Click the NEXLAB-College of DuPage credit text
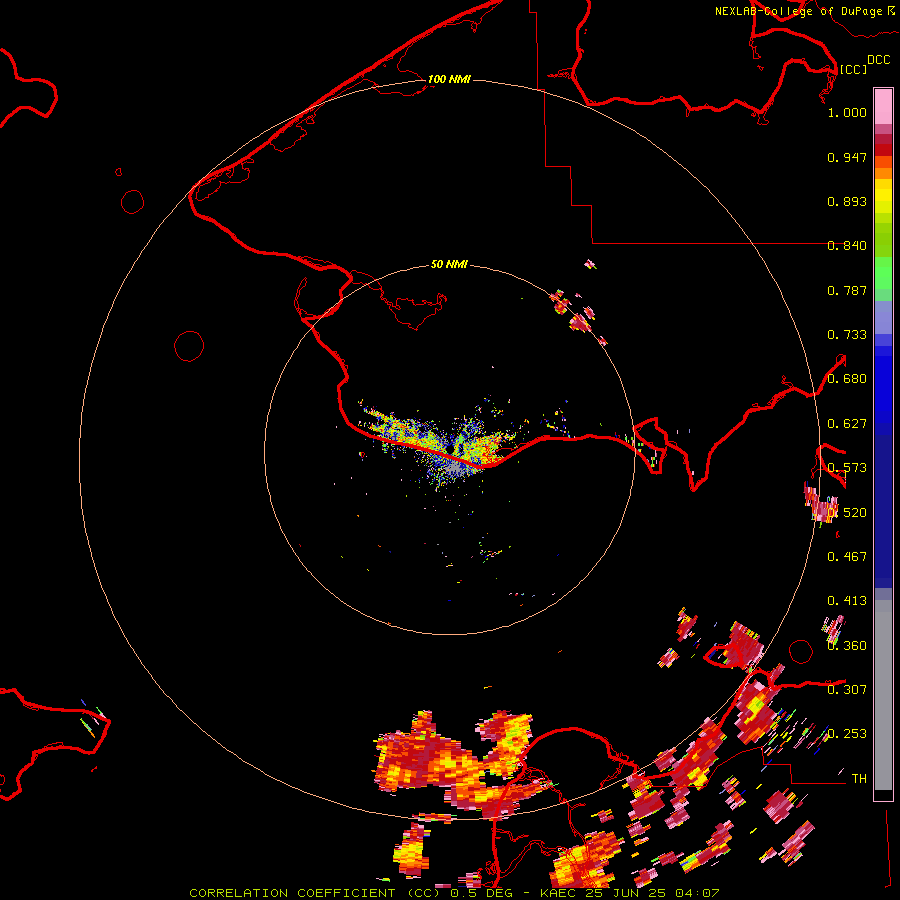The width and height of the screenshot is (900, 900). pos(798,11)
